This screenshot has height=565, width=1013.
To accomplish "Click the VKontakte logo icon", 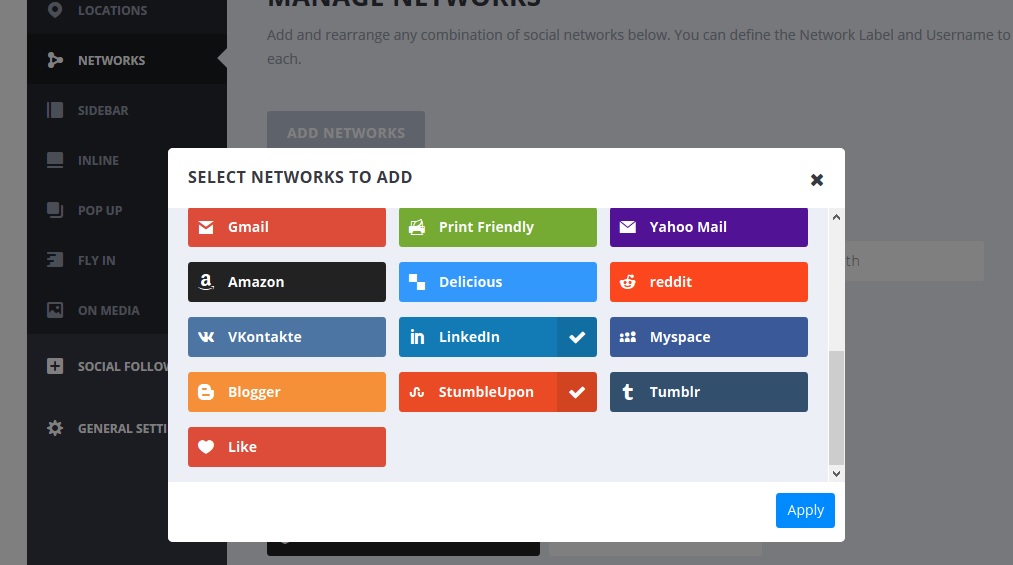I will 206,337.
